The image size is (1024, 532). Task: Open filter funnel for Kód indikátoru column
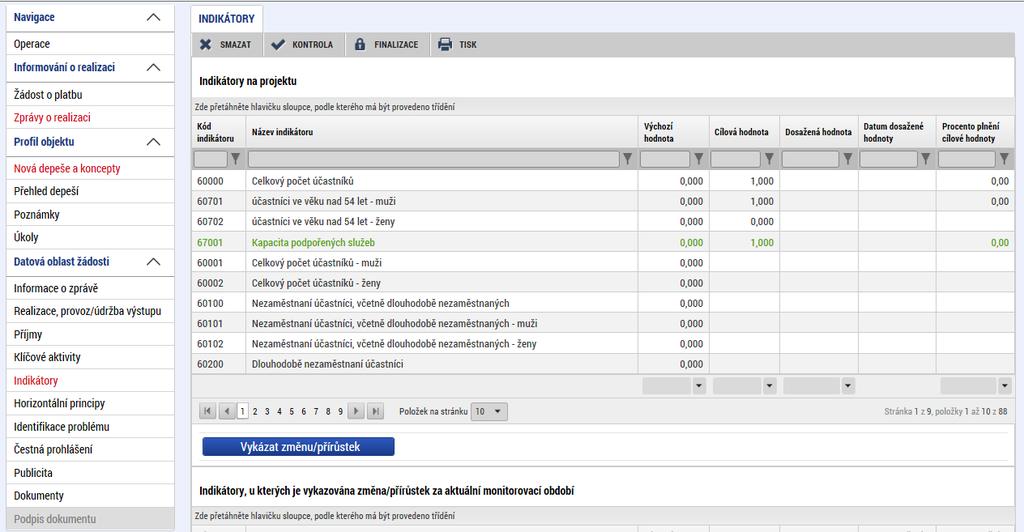click(x=236, y=159)
